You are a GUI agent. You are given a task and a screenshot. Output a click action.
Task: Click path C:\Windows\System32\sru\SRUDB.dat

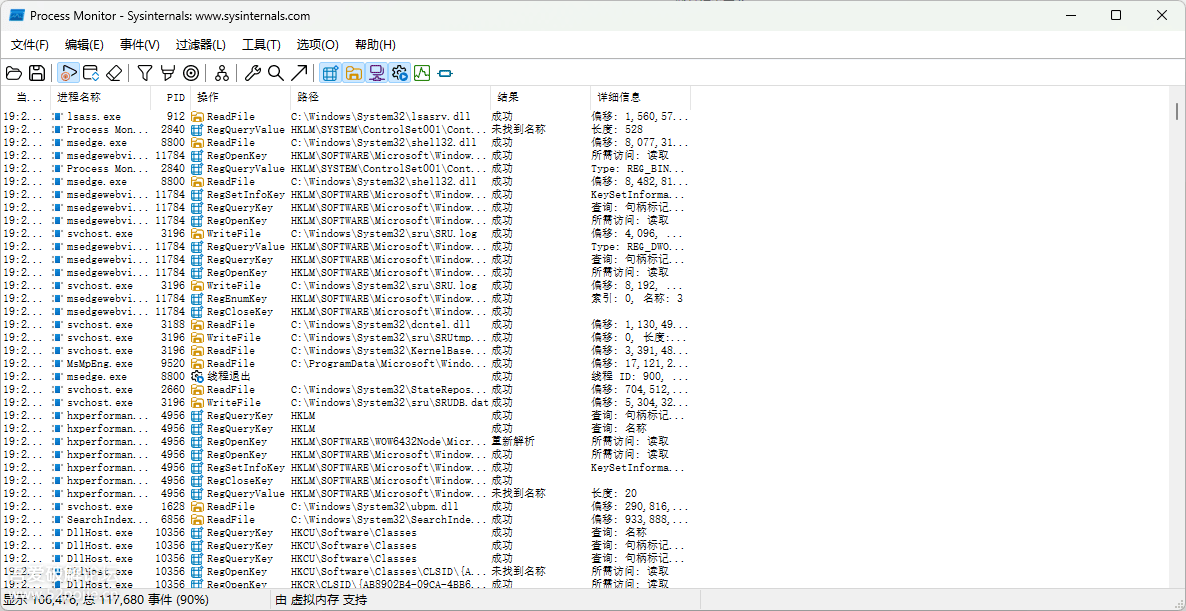coord(390,402)
